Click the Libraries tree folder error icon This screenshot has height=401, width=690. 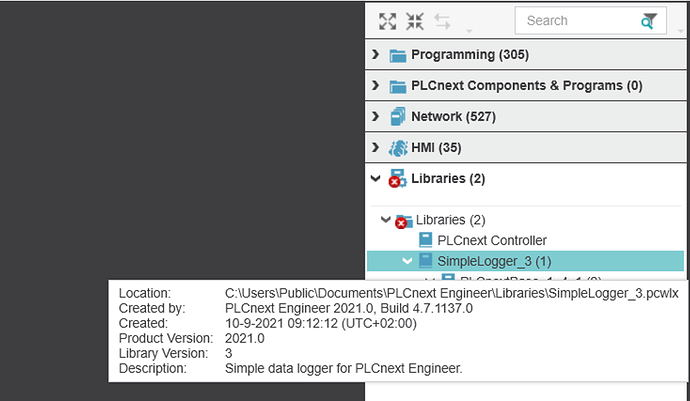[x=403, y=221]
